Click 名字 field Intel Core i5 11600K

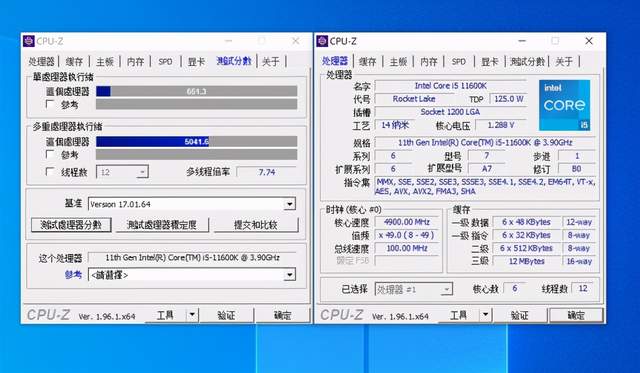coord(451,86)
